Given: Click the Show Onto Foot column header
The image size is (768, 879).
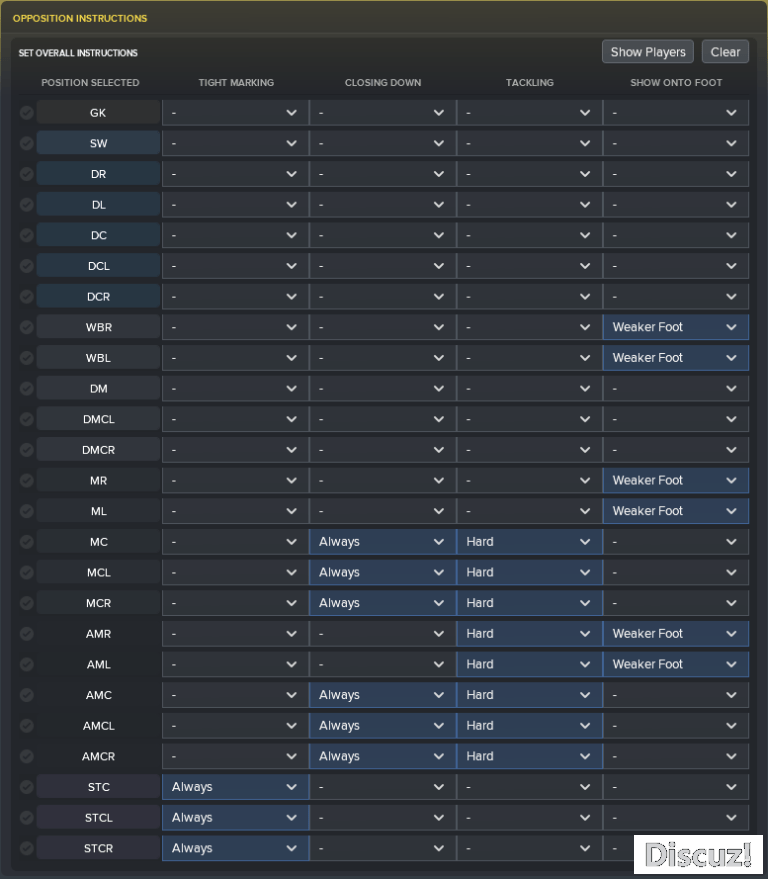Looking at the screenshot, I should tap(676, 82).
